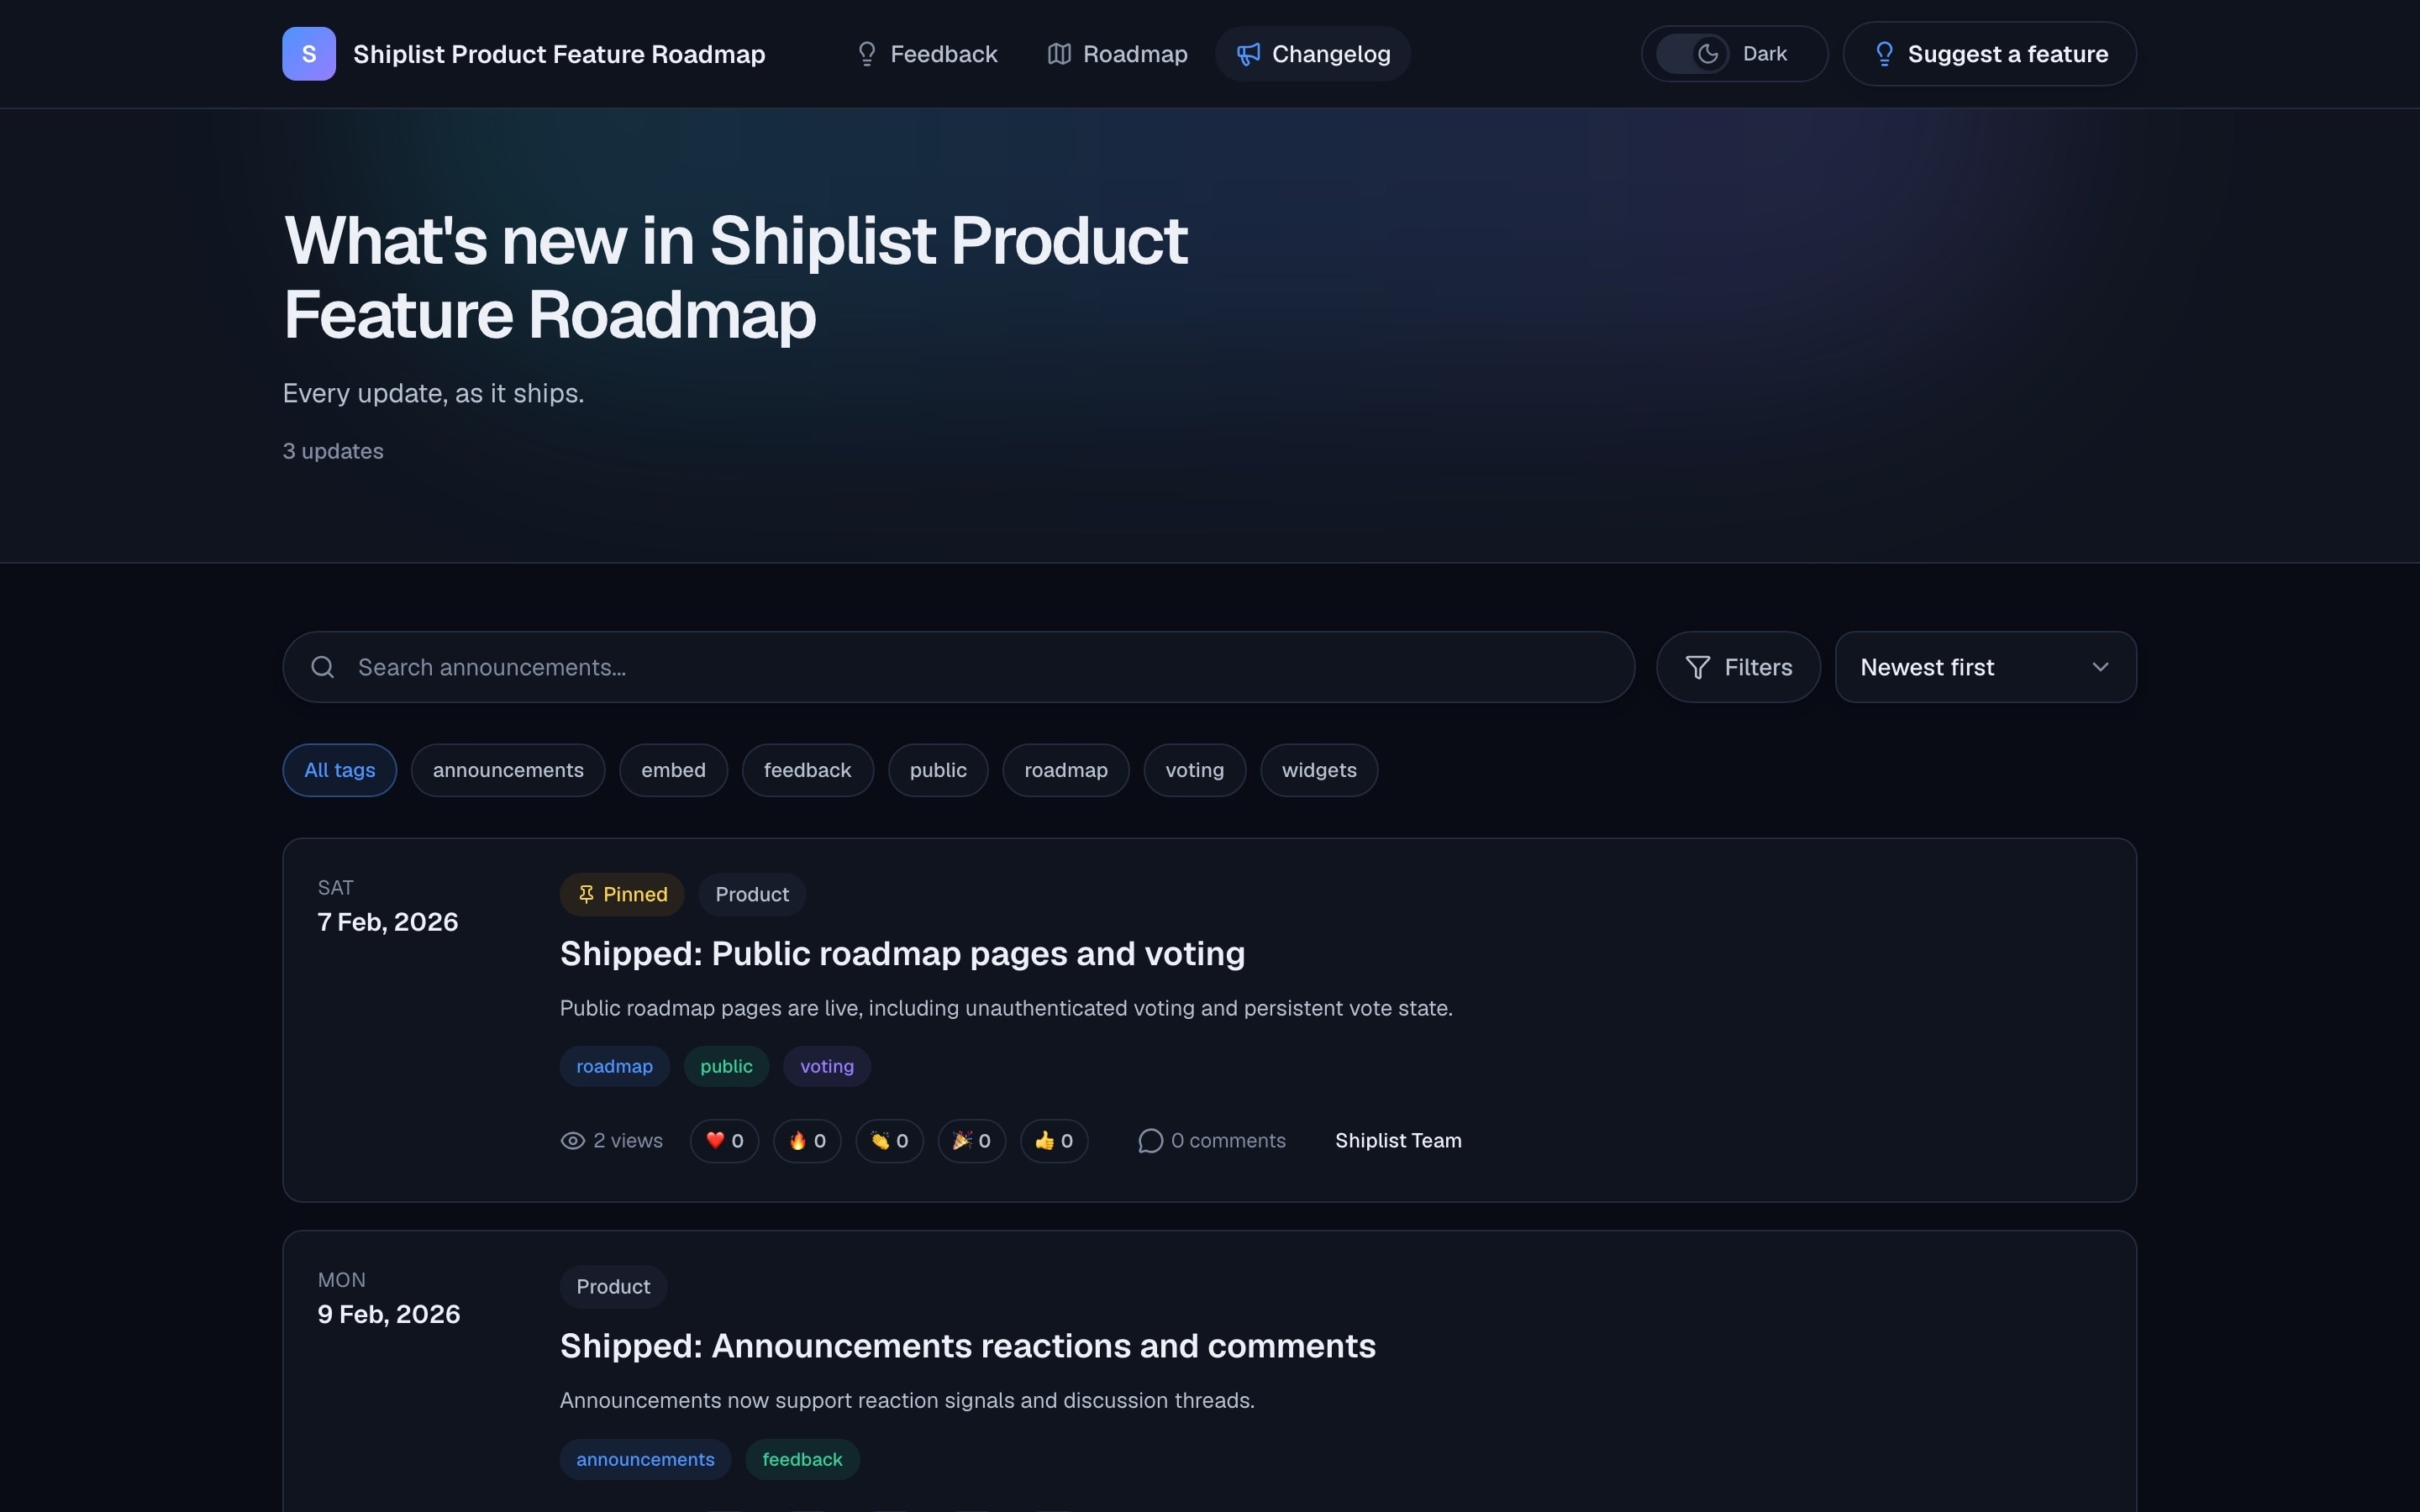Select the All tags filter chip
The image size is (2420, 1512).
tap(340, 770)
